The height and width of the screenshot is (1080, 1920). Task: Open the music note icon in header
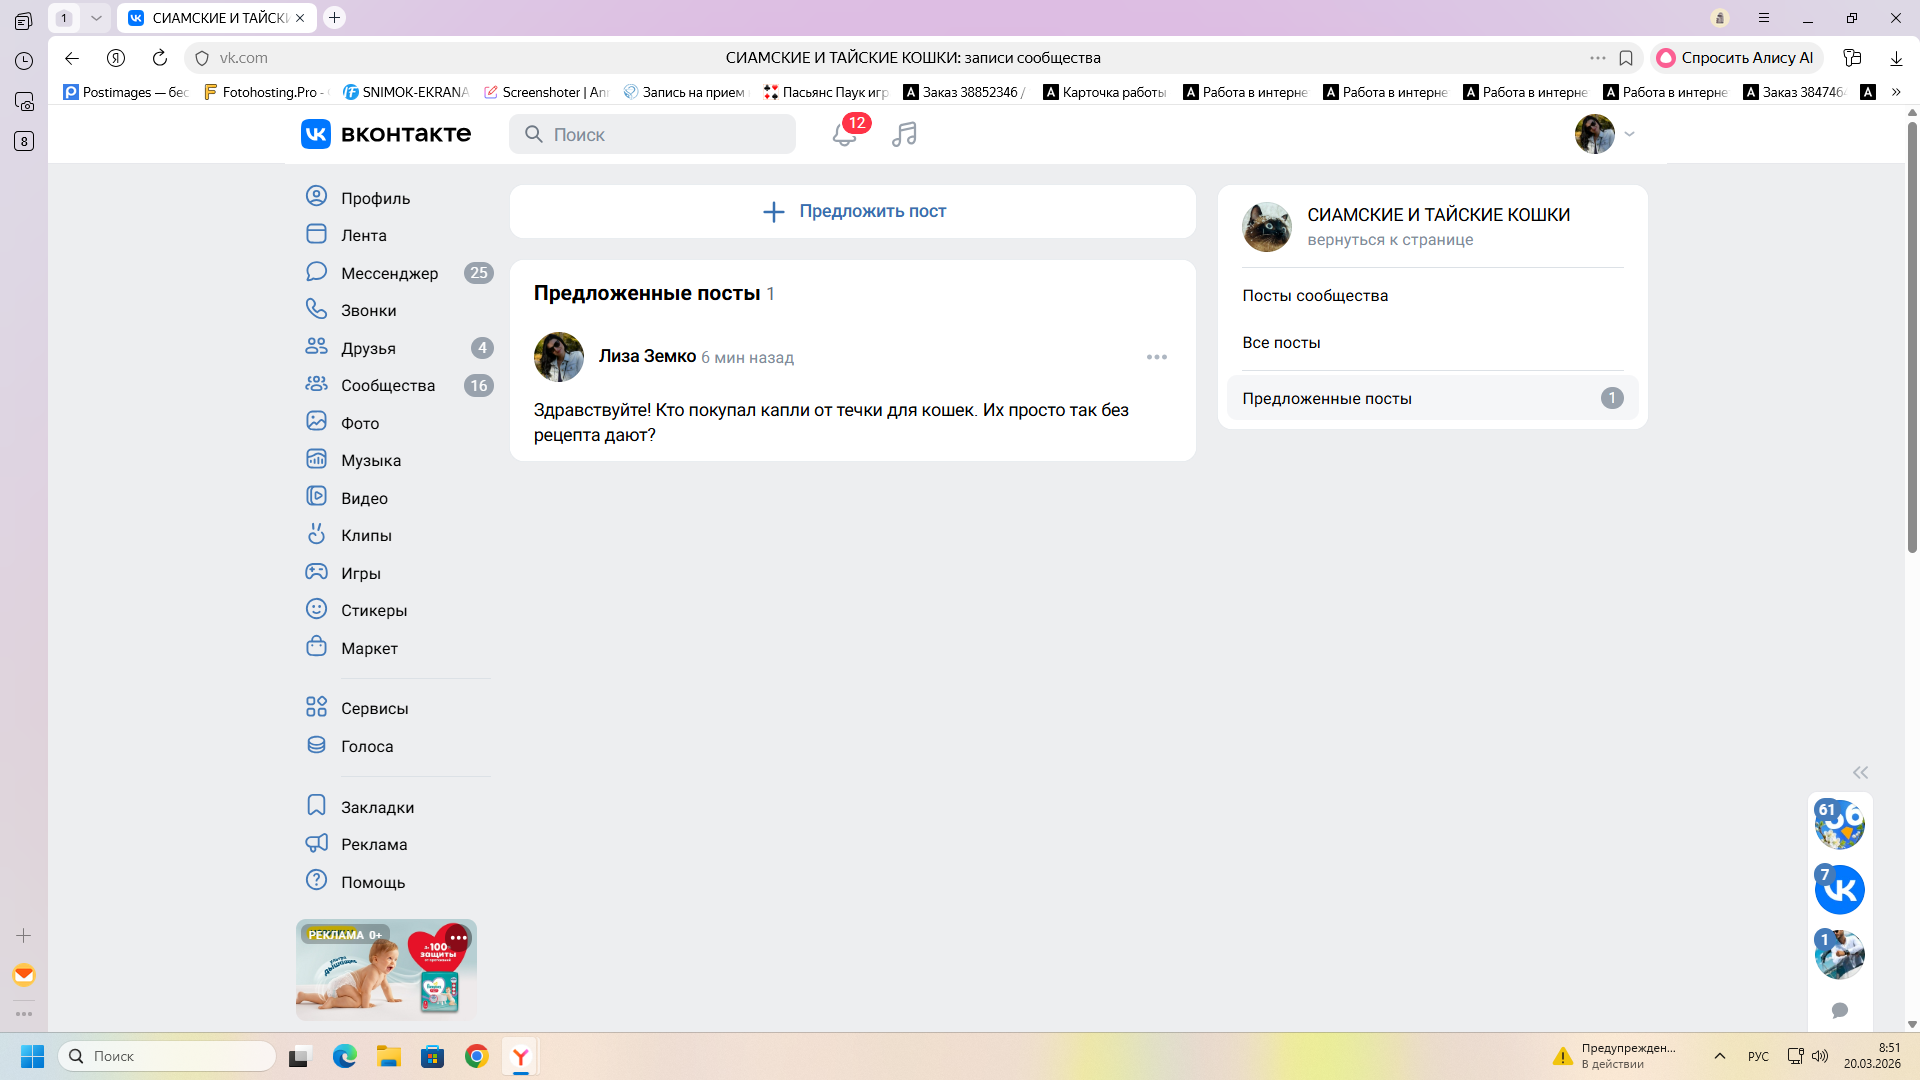click(x=904, y=134)
